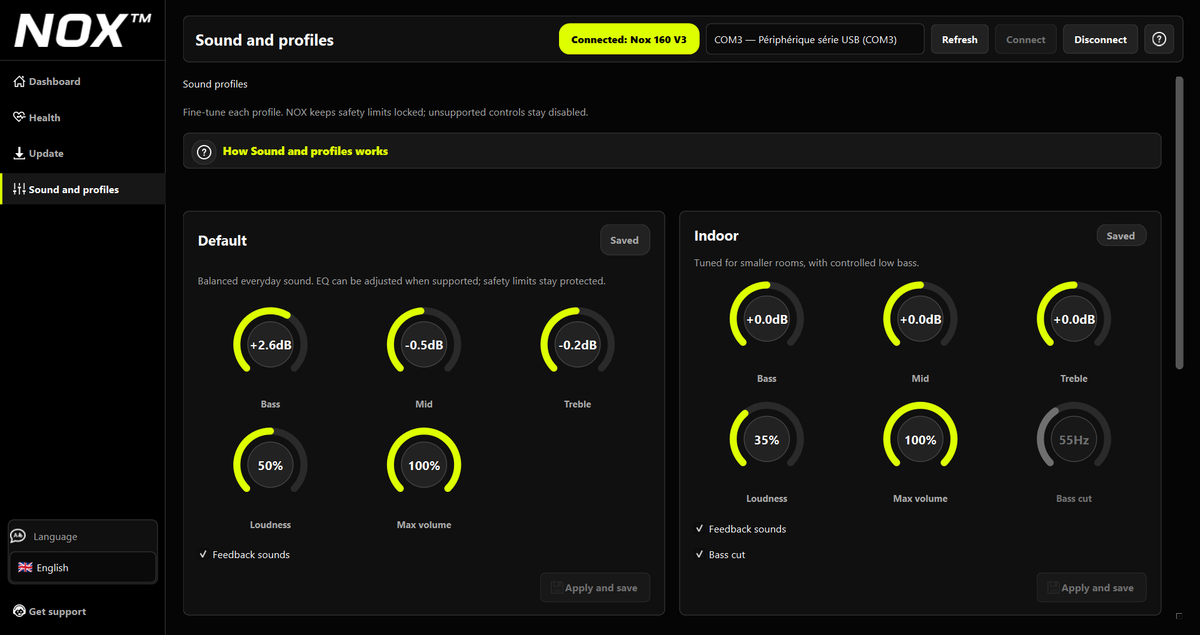
Task: Click the Default profile Loudness knob at 50%
Action: pyautogui.click(x=270, y=465)
